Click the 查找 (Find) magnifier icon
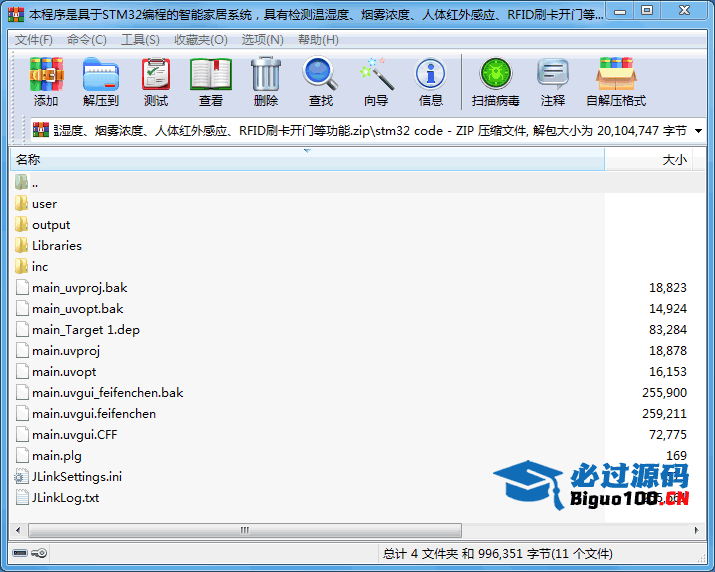This screenshot has width=715, height=572. (321, 75)
